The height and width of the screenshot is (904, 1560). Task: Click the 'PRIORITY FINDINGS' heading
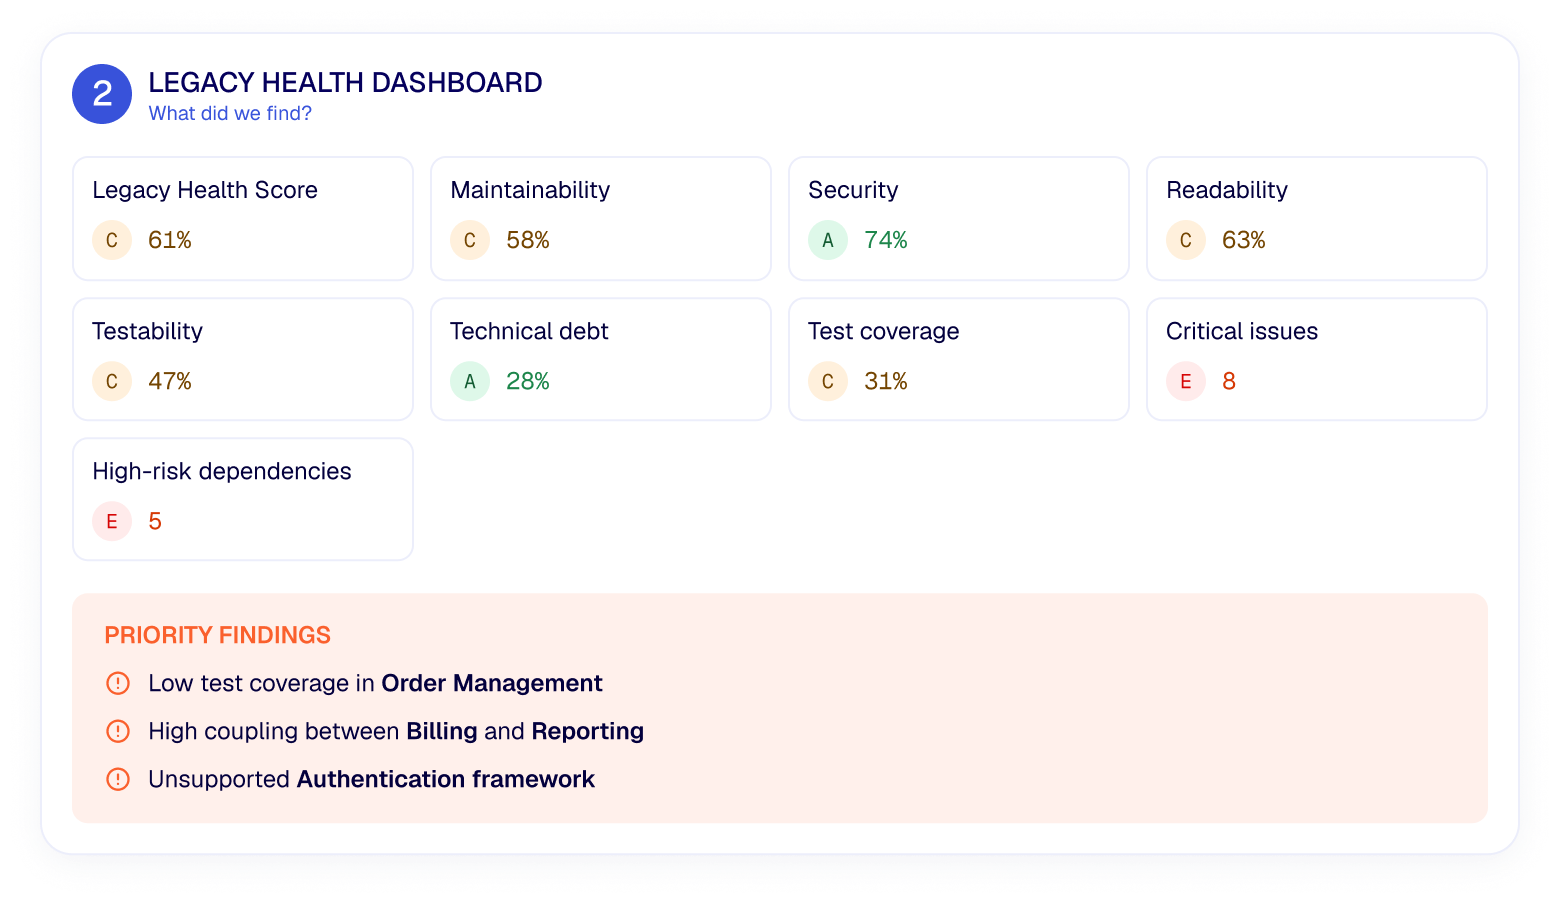[x=217, y=635]
